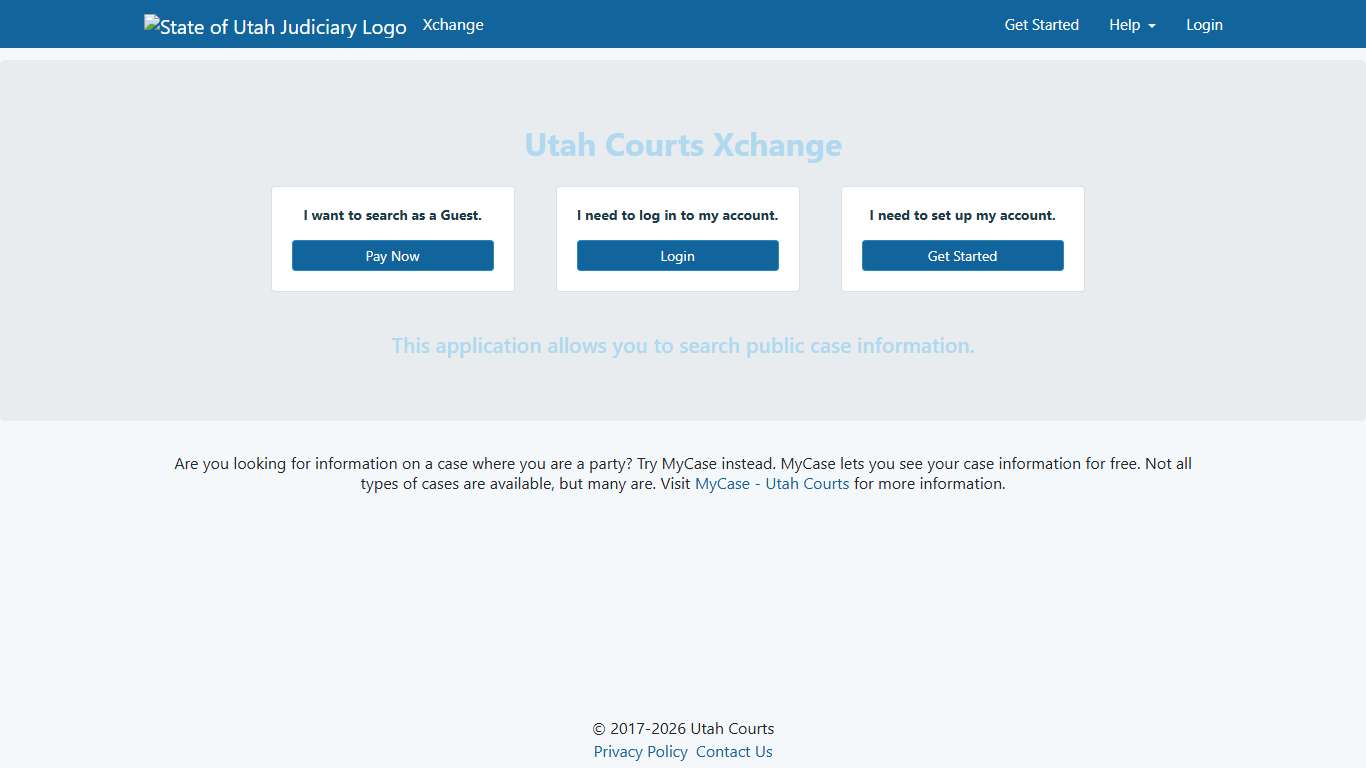
Task: Open the Help menu in the top navigation
Action: click(x=1125, y=25)
